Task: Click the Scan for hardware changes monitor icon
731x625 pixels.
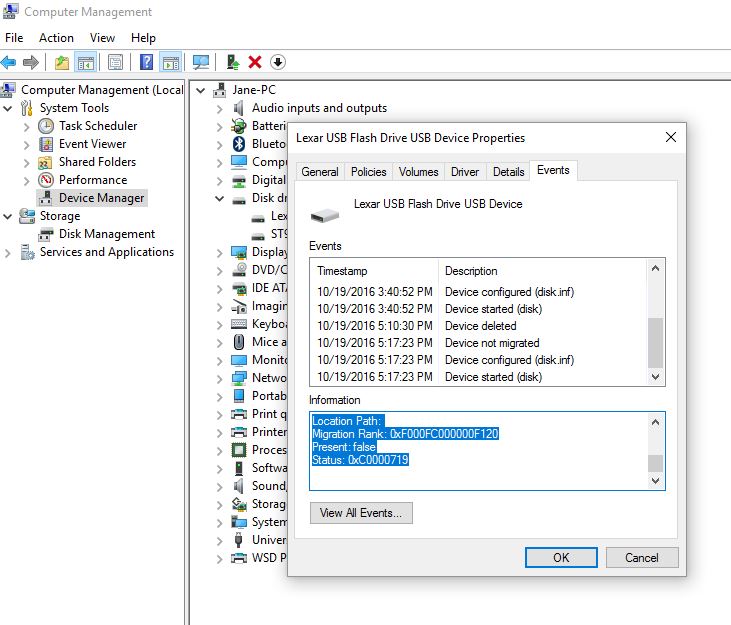Action: pyautogui.click(x=201, y=62)
